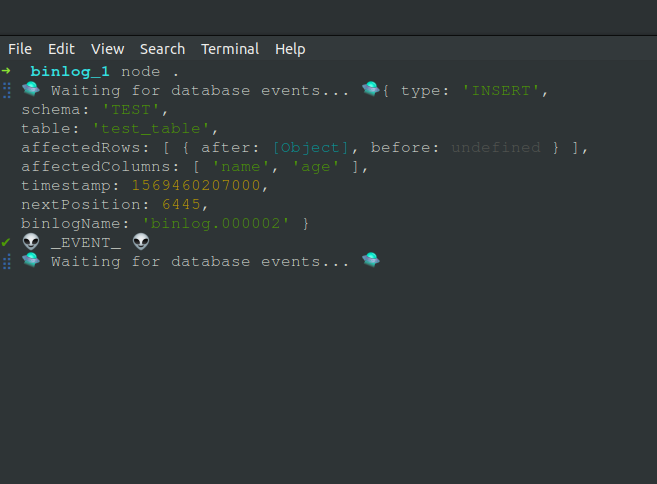Click the UFO emoji before '{ type:'
Viewport: 657px width, 484px height.
[370, 89]
